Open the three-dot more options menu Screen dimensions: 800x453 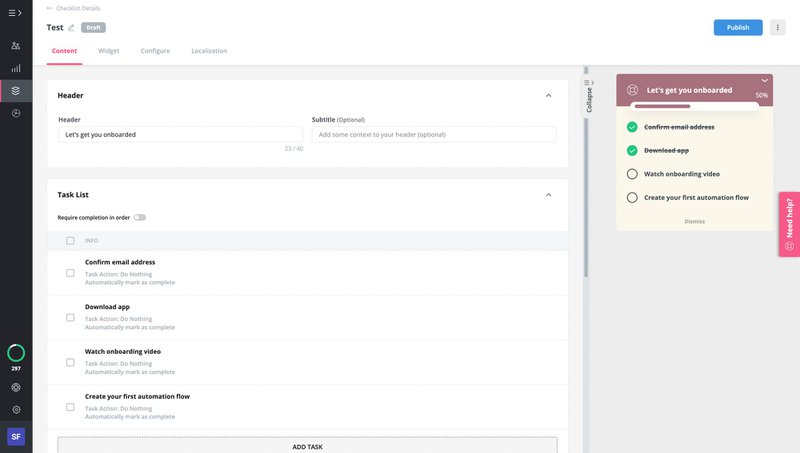778,28
